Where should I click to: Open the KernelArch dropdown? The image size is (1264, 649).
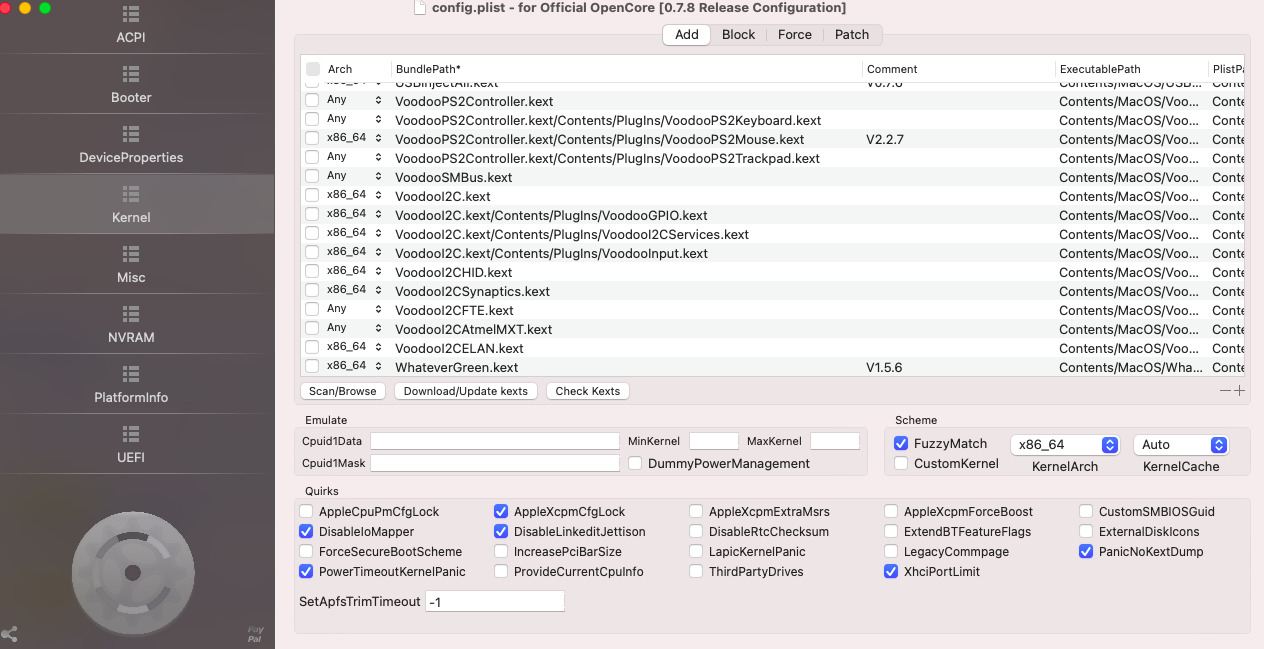[1065, 444]
